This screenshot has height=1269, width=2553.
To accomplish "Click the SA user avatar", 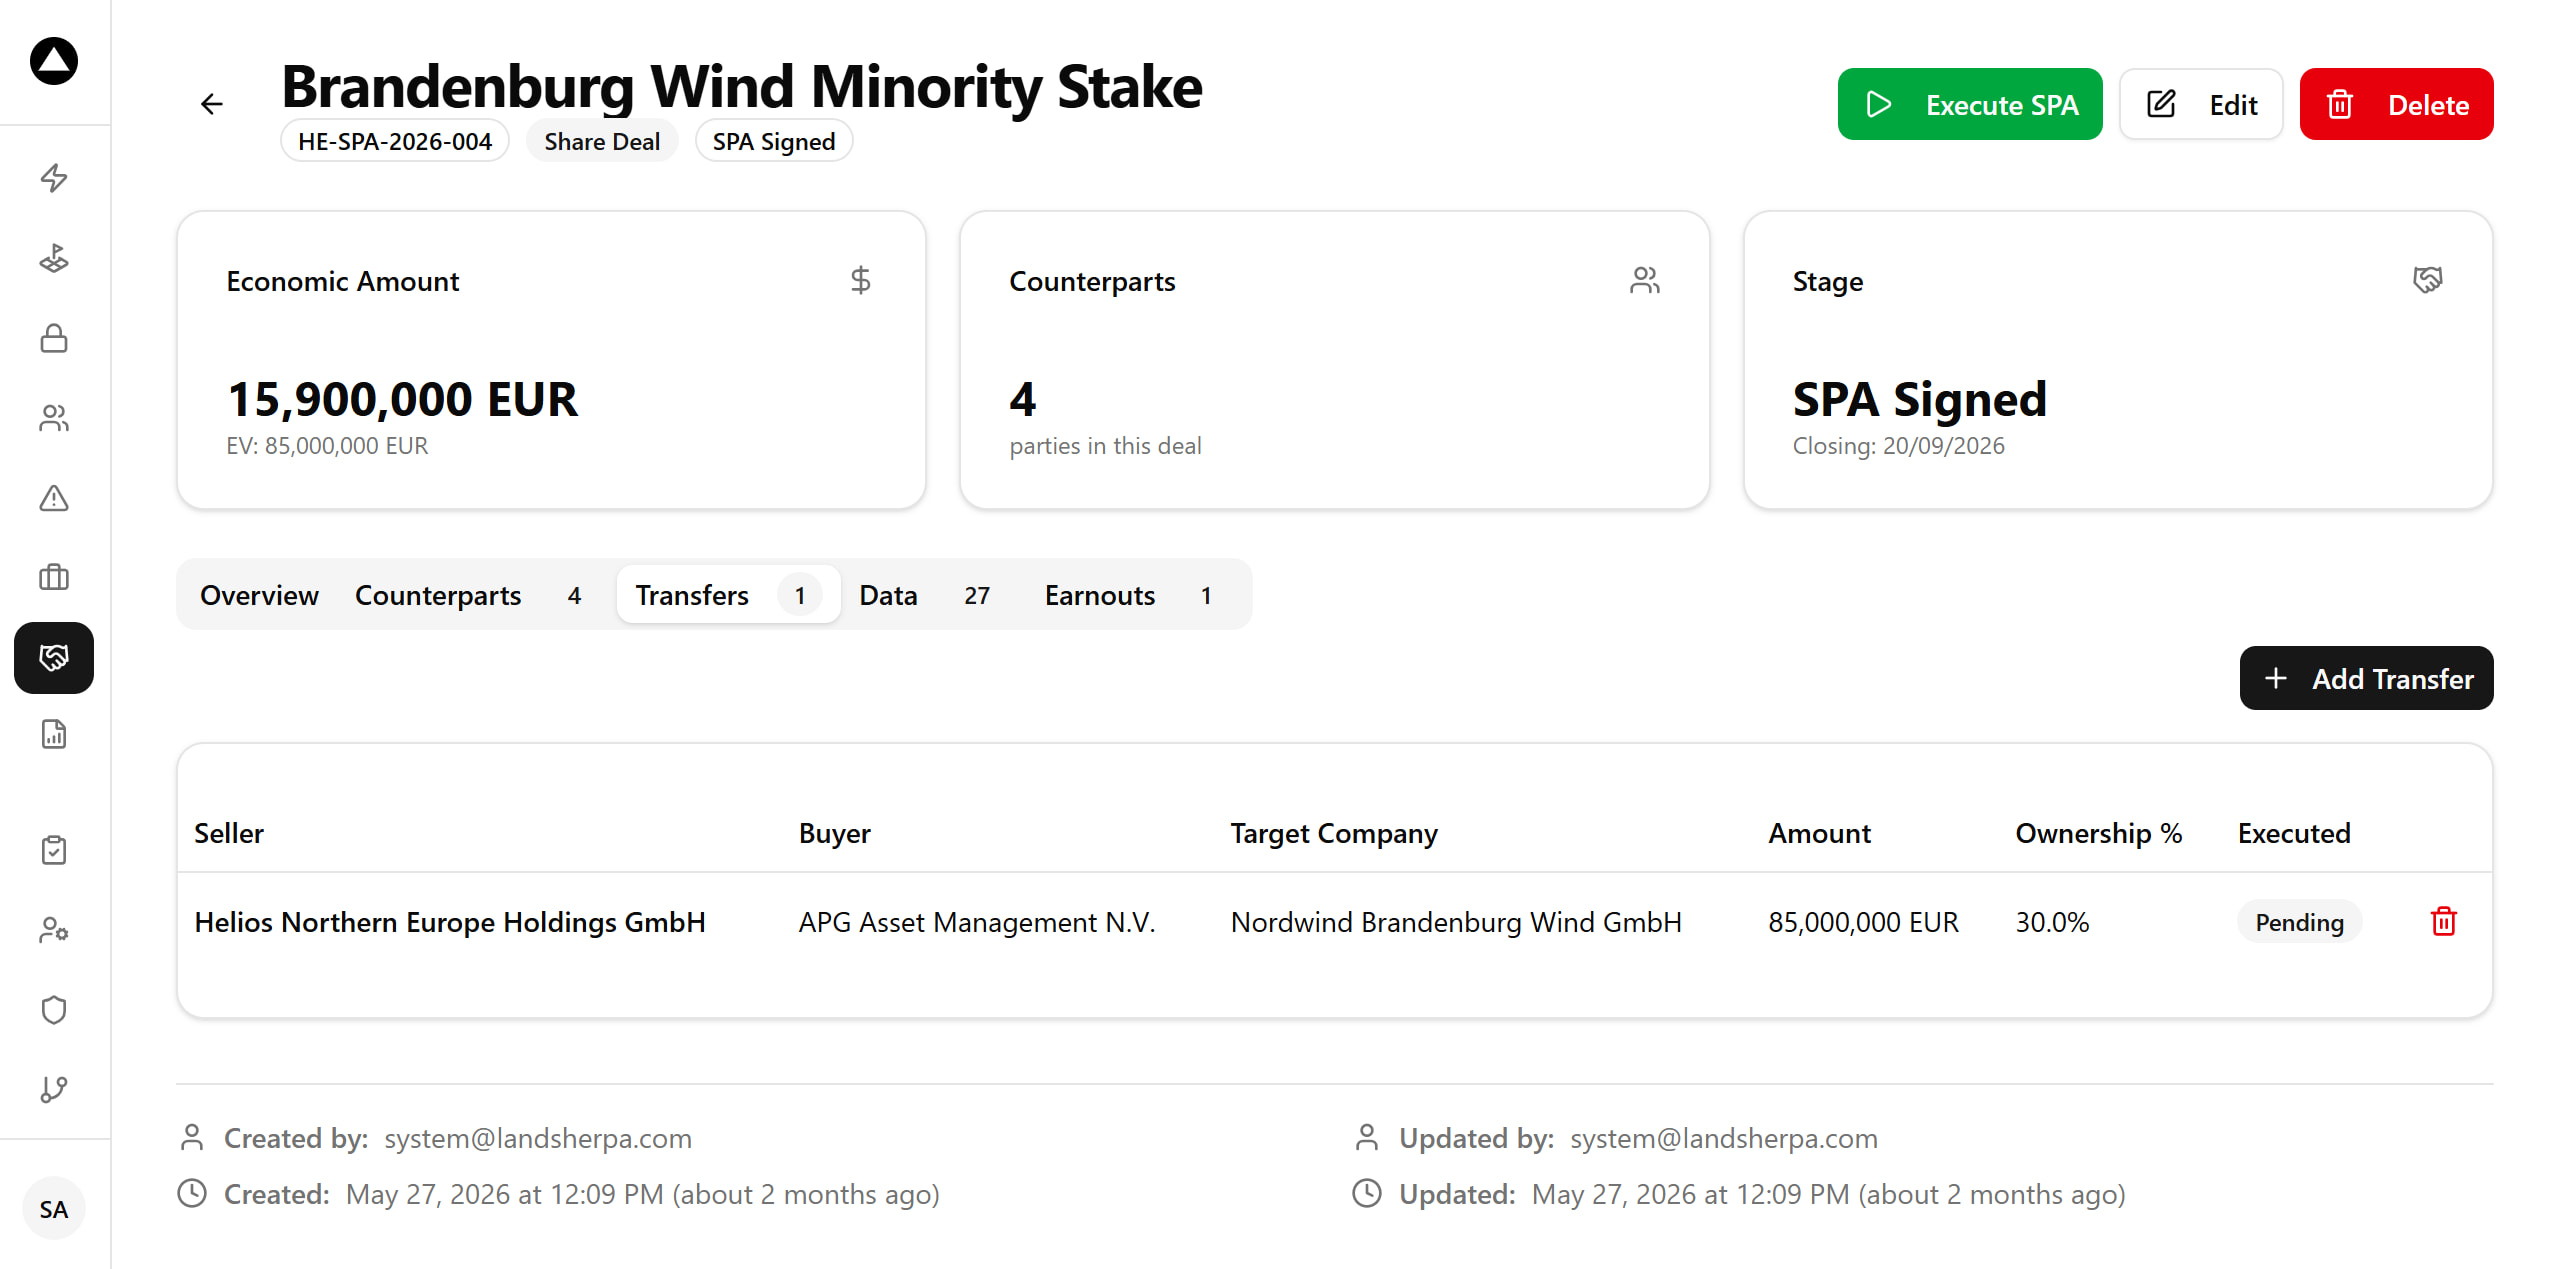I will click(x=54, y=1209).
